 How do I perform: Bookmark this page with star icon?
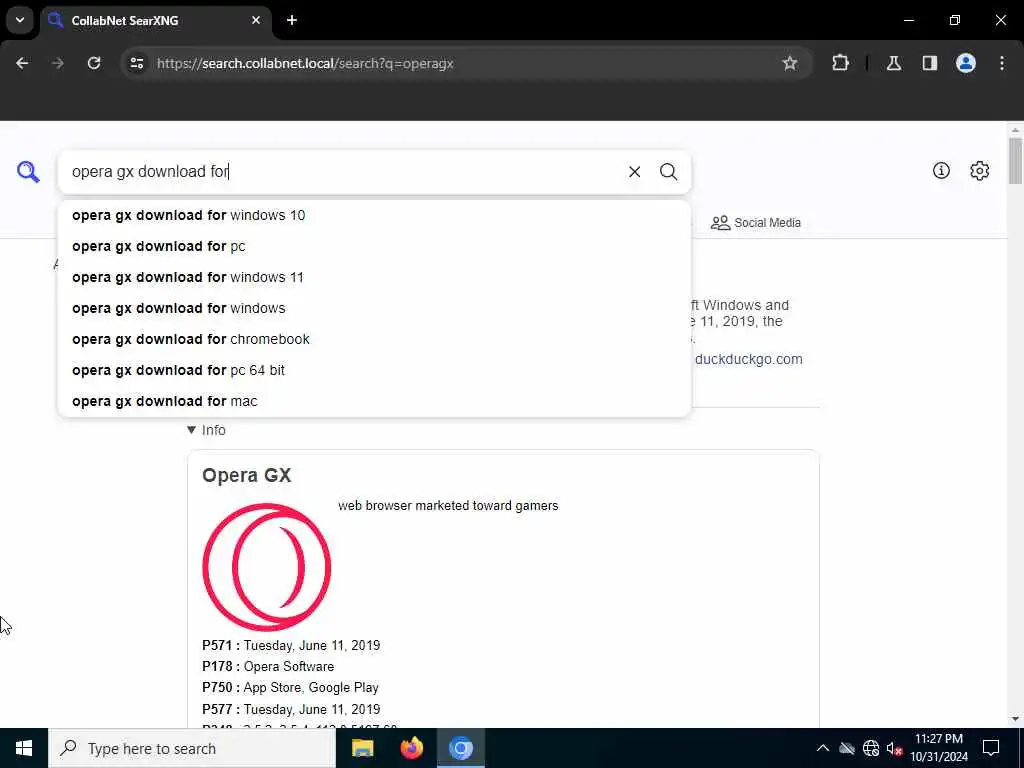point(790,63)
